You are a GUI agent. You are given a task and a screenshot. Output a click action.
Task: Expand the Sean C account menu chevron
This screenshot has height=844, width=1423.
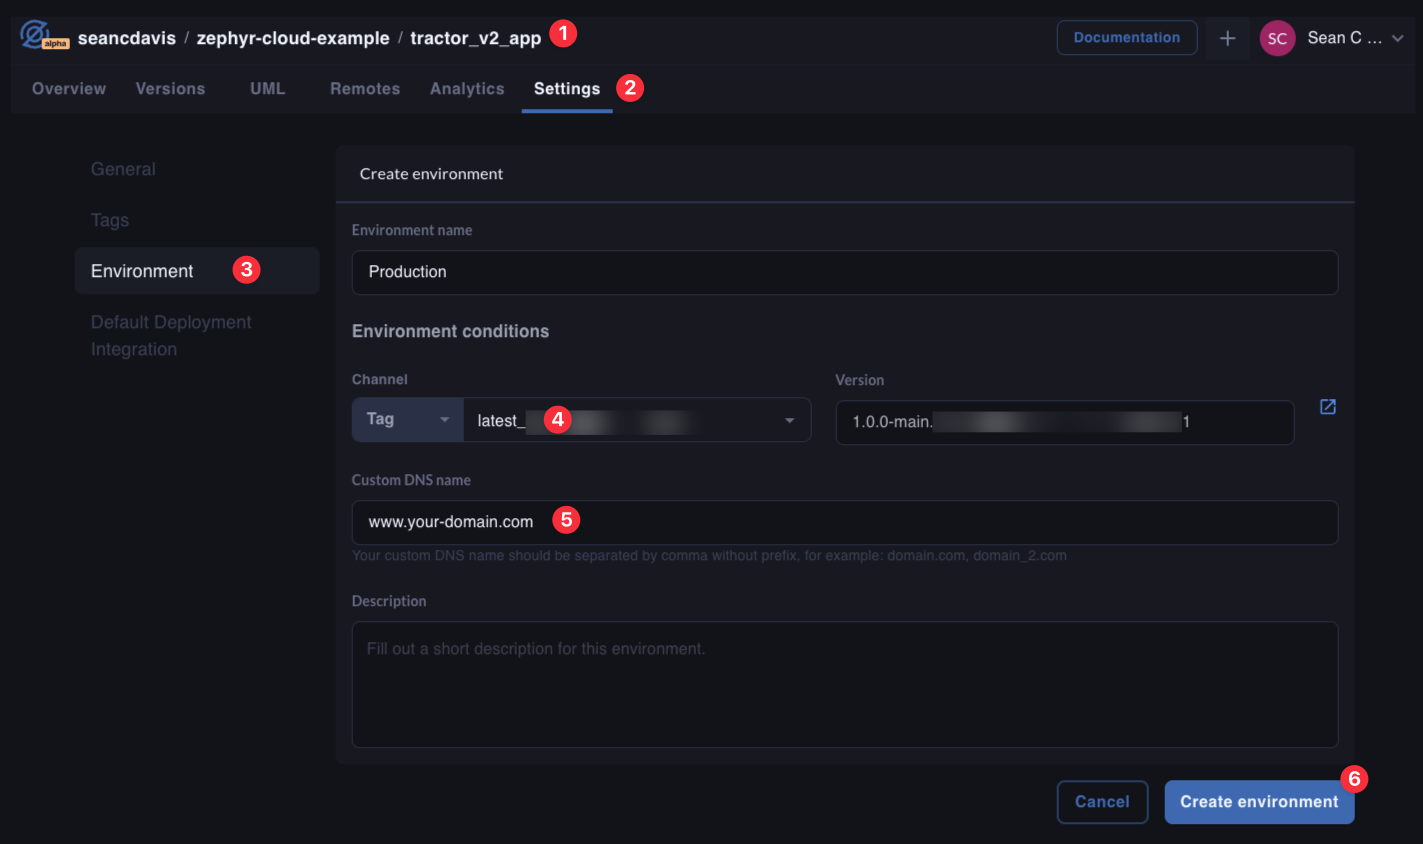click(1398, 38)
